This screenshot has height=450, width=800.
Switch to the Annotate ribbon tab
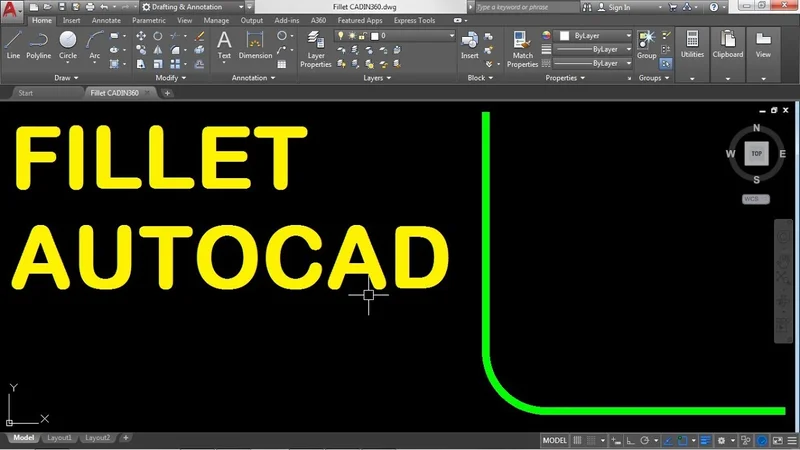click(x=105, y=20)
